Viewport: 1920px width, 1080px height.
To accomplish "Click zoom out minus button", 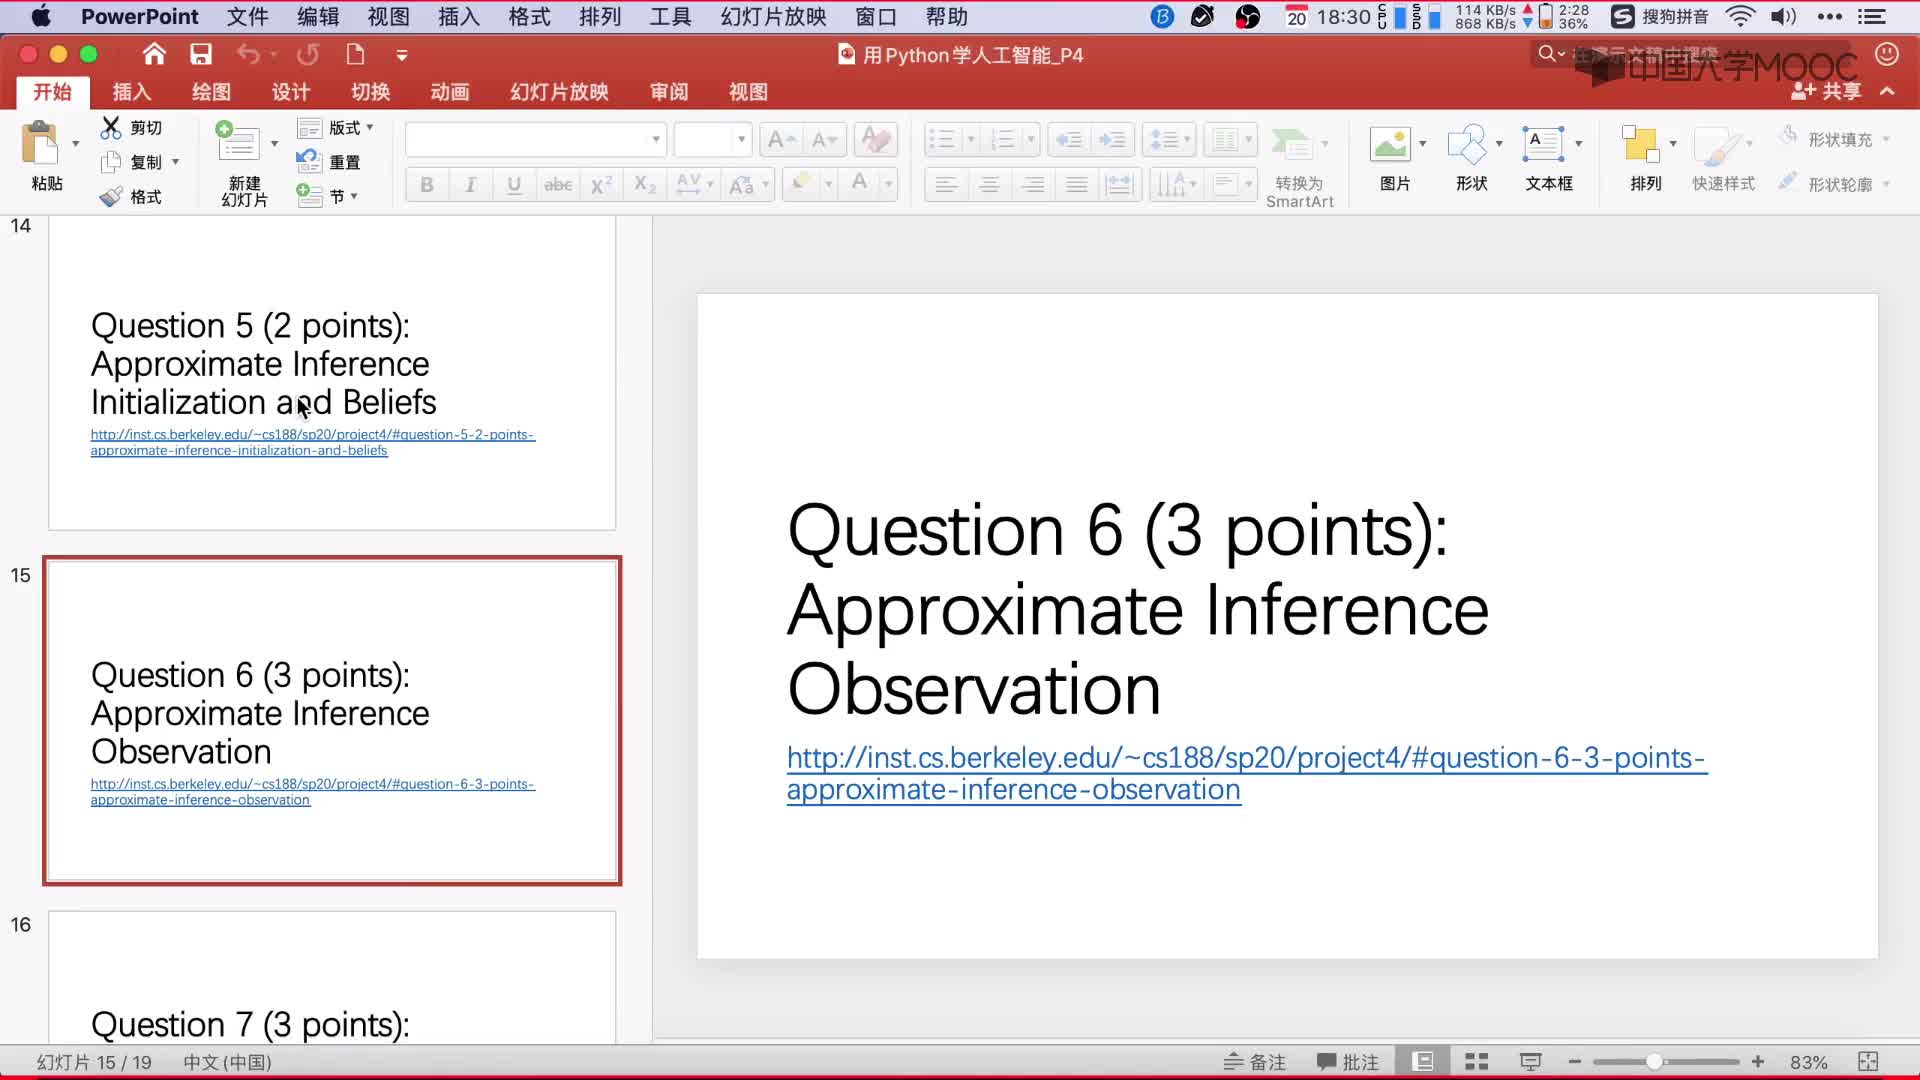I will click(1575, 1062).
